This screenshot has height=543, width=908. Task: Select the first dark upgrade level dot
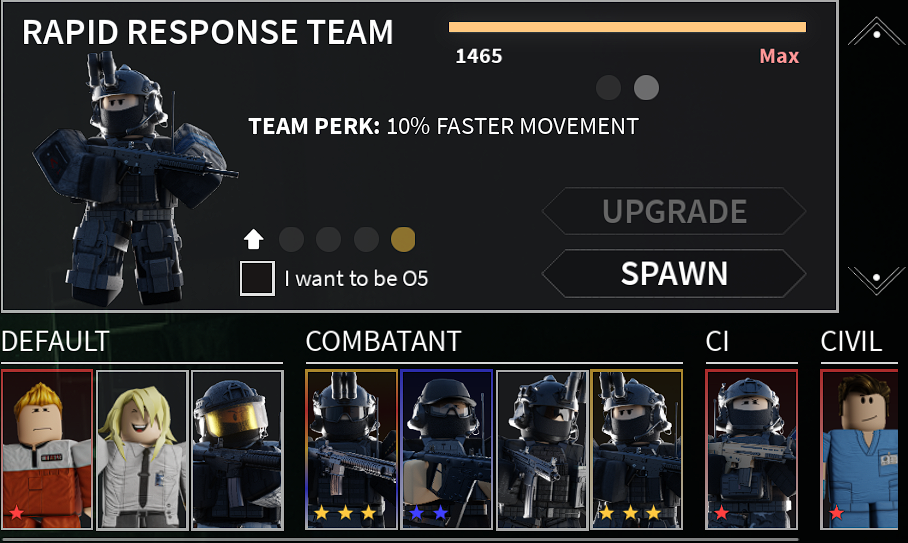(x=291, y=239)
